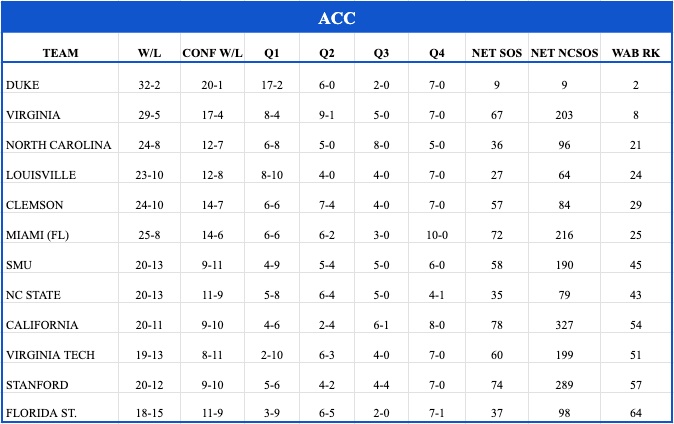Click the FLORIDA ST. team name
Viewport: 674px width, 424px height.
coord(41,413)
